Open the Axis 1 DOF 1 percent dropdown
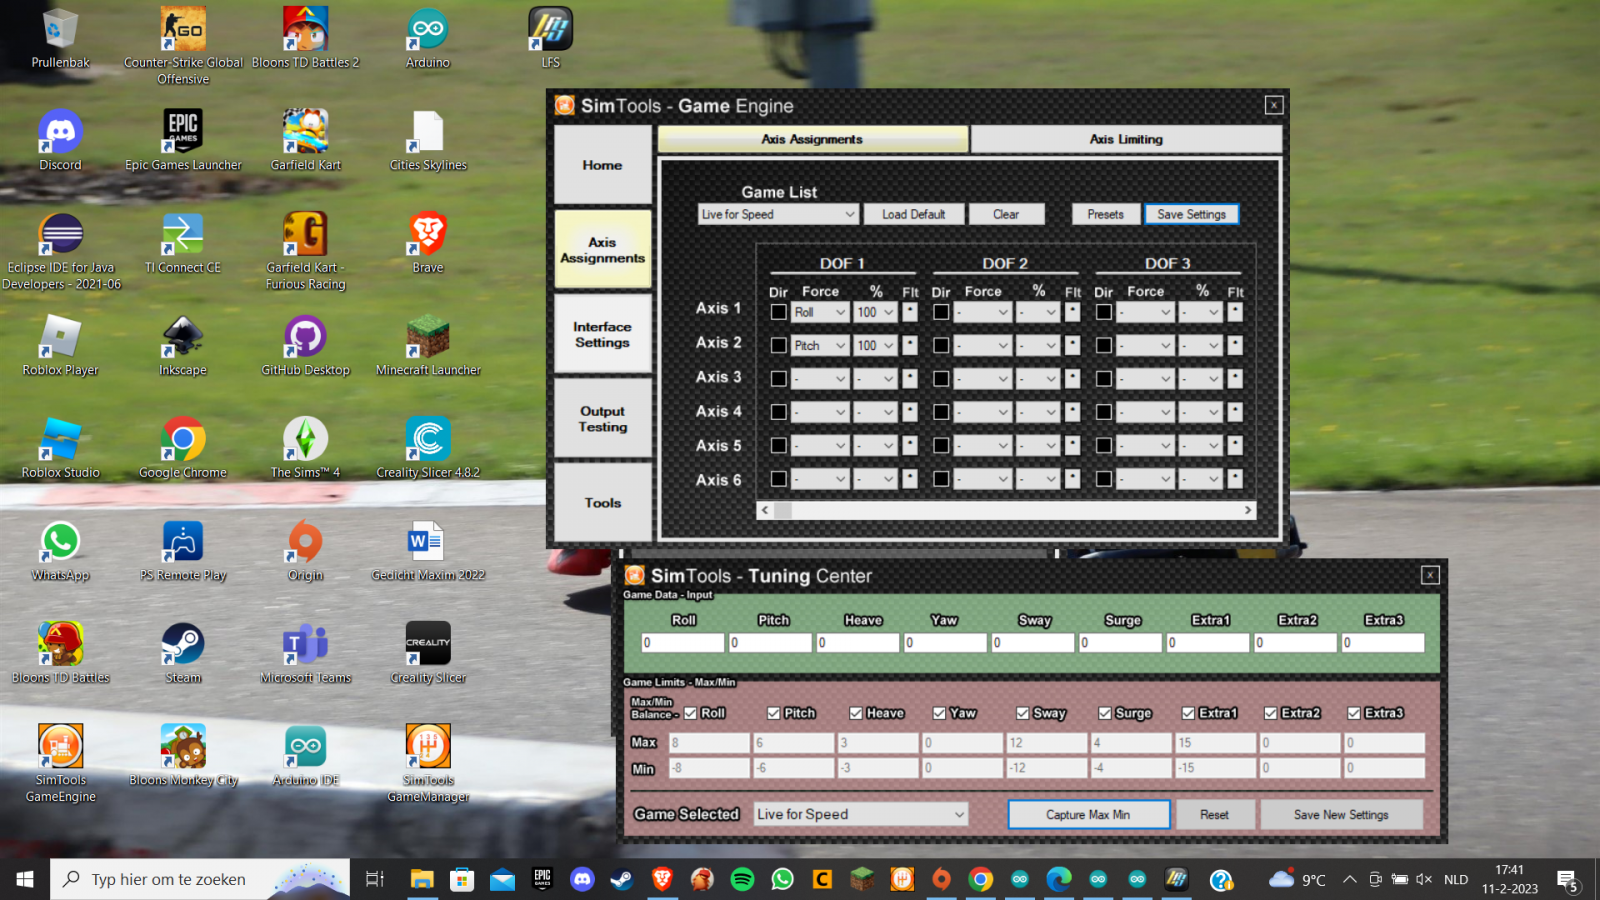Viewport: 1600px width, 900px height. click(875, 312)
